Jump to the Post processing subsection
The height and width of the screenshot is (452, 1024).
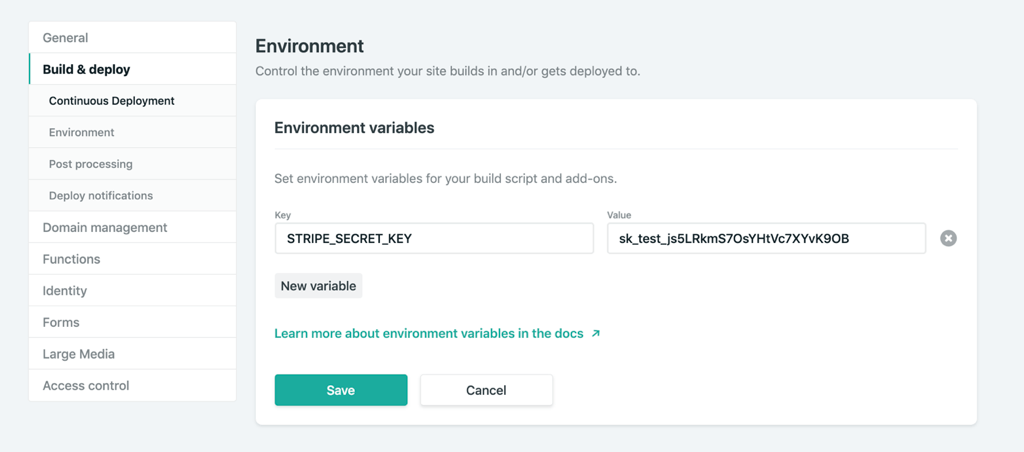click(133, 164)
